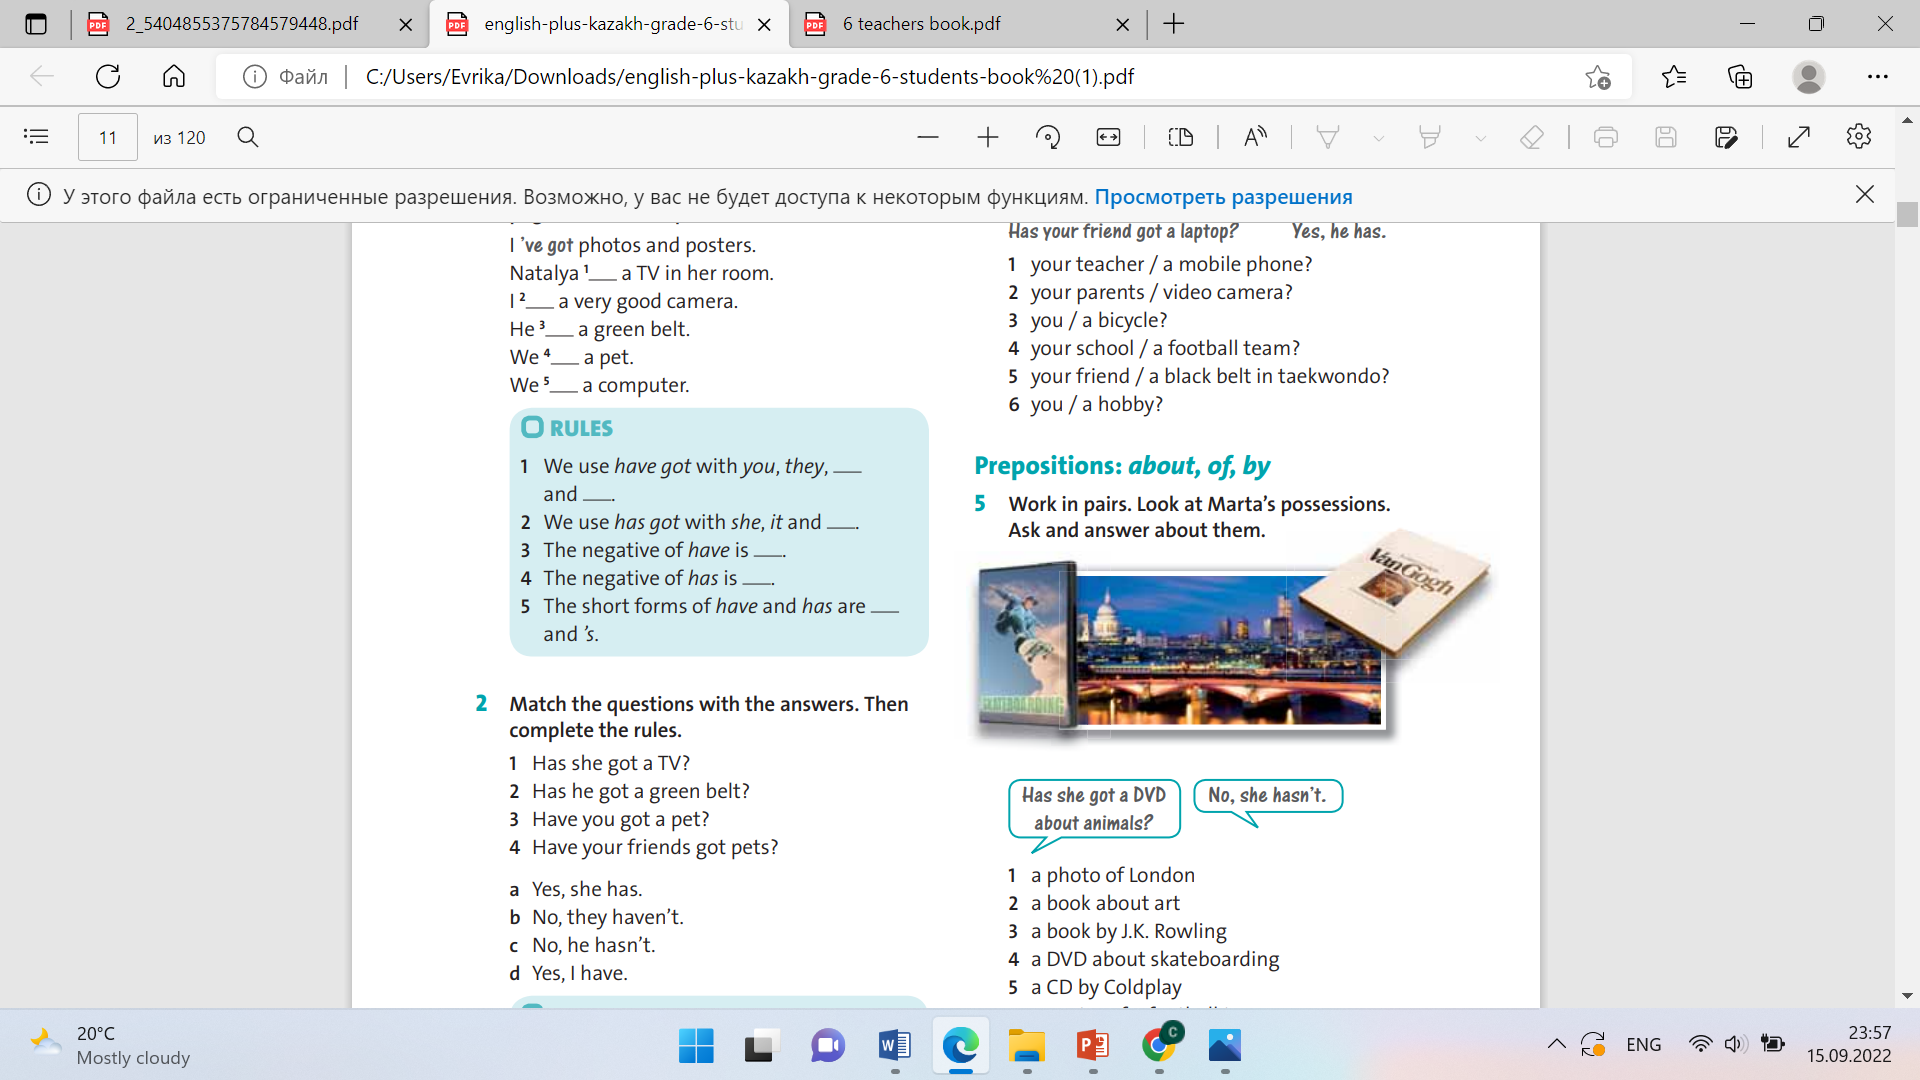
Task: Expand the Draw pen options dropdown
Action: click(x=1378, y=138)
